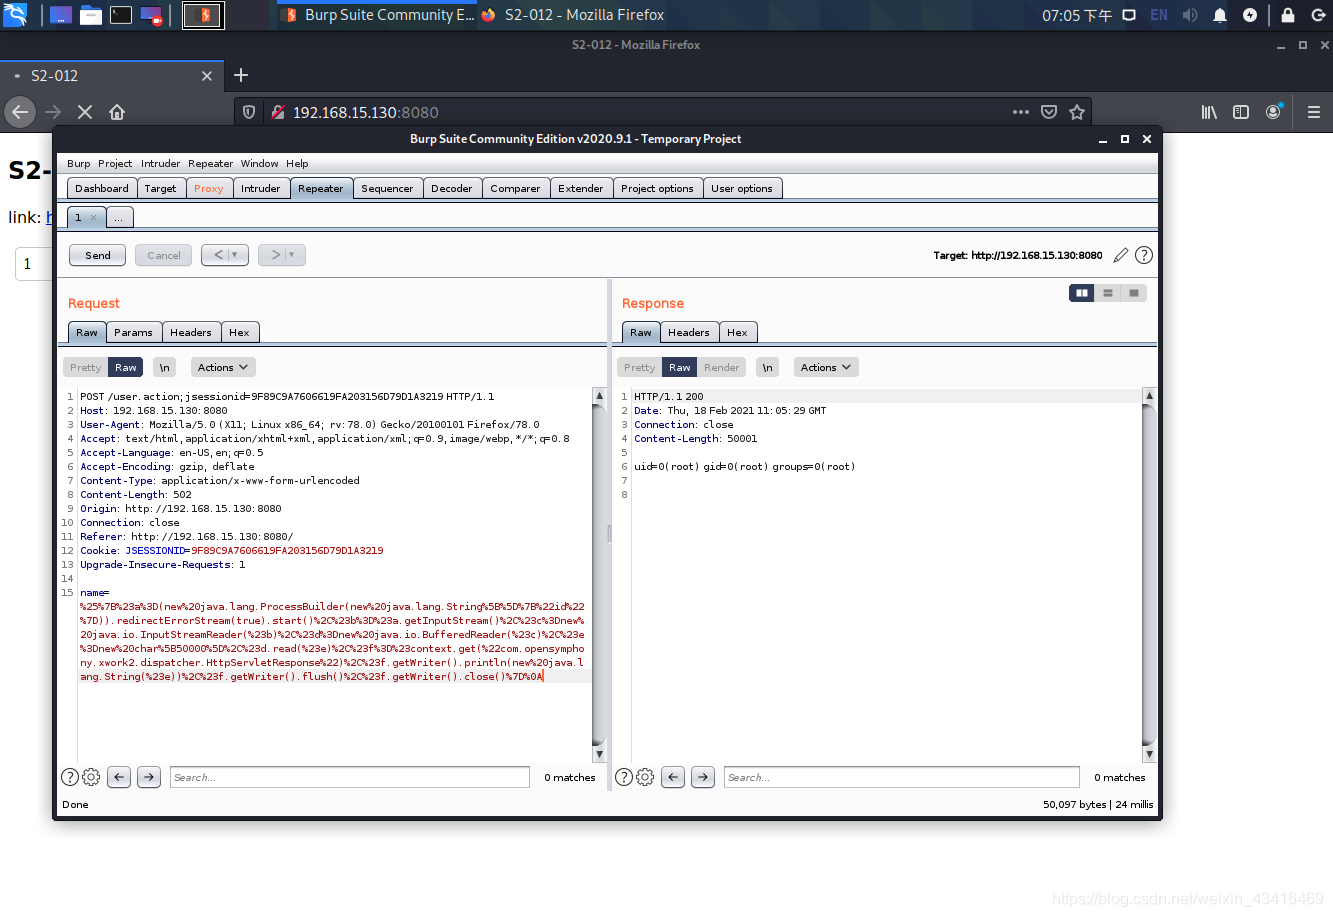Image resolution: width=1333 pixels, height=917 pixels.
Task: Toggle \n non-printable chars in Response
Action: (x=768, y=367)
